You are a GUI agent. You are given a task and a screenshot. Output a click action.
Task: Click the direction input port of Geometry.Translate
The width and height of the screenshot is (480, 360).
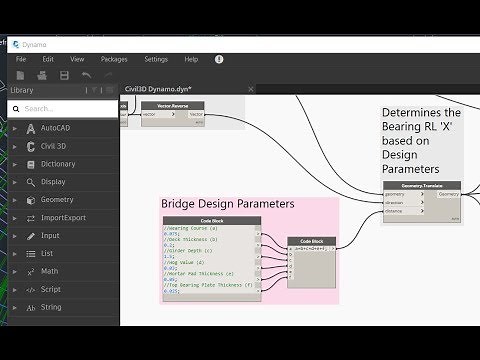404,203
